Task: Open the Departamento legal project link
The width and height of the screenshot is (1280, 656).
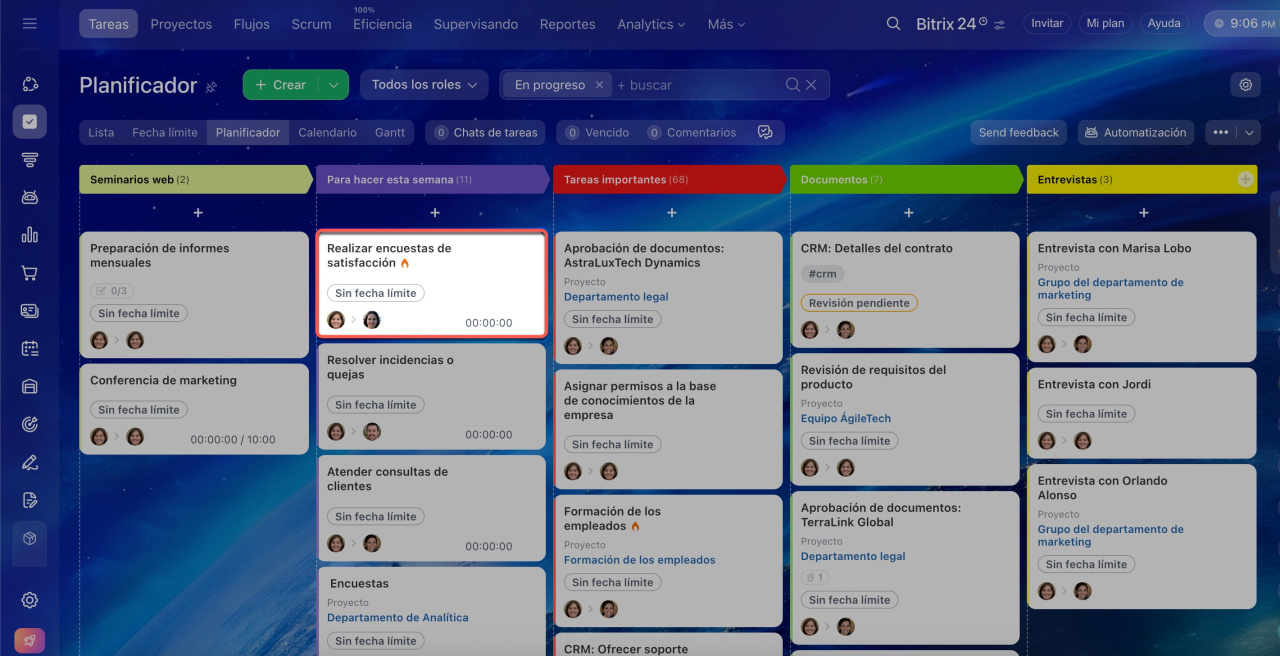Action: coord(616,297)
